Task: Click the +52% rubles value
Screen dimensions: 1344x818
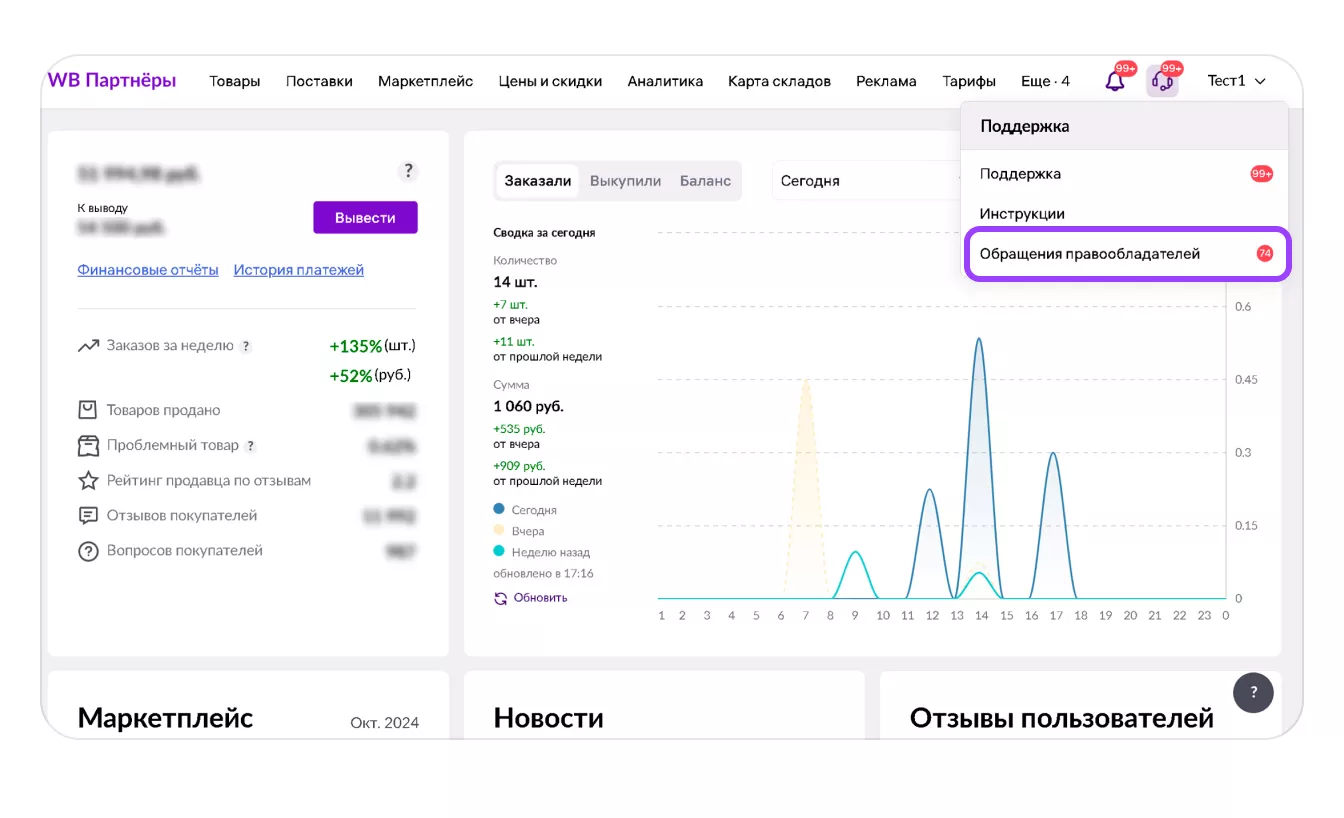Action: pyautogui.click(x=351, y=376)
